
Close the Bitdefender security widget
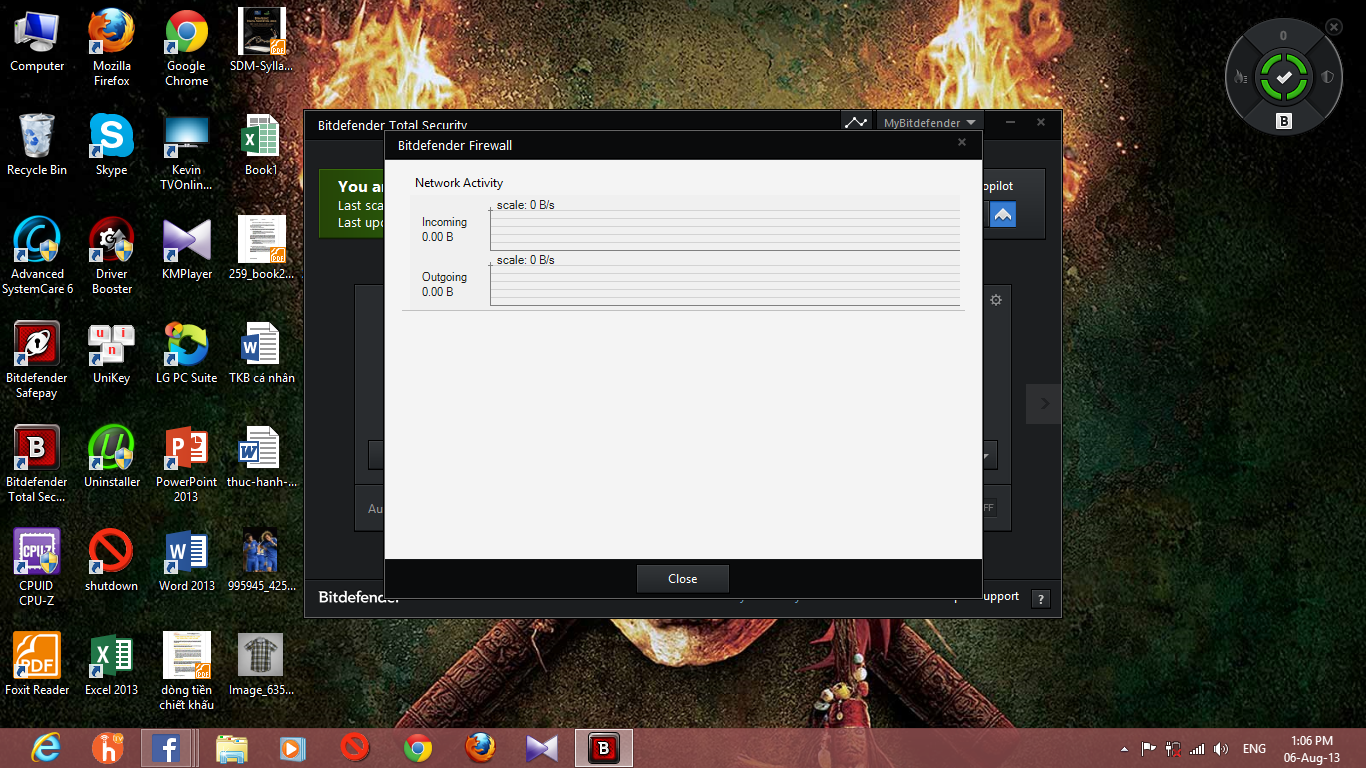click(x=1334, y=27)
